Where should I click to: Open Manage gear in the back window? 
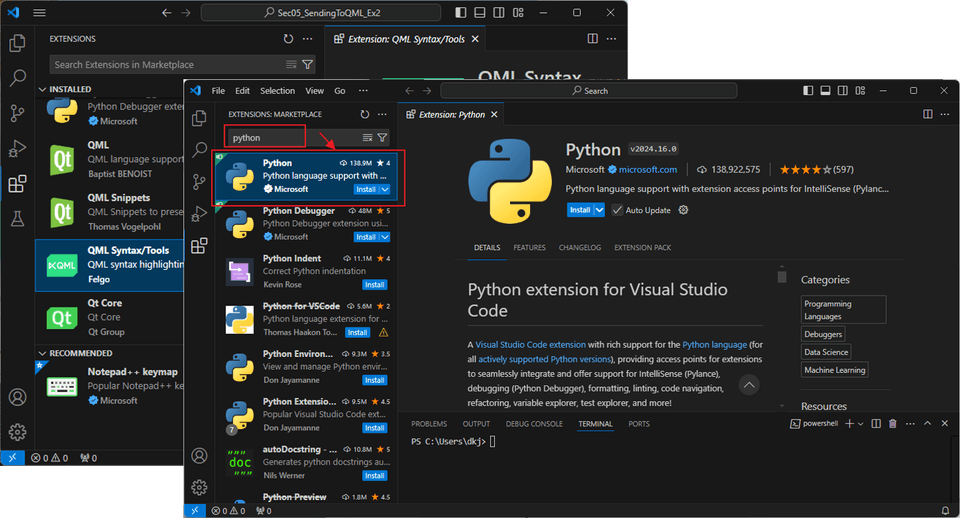tap(18, 432)
